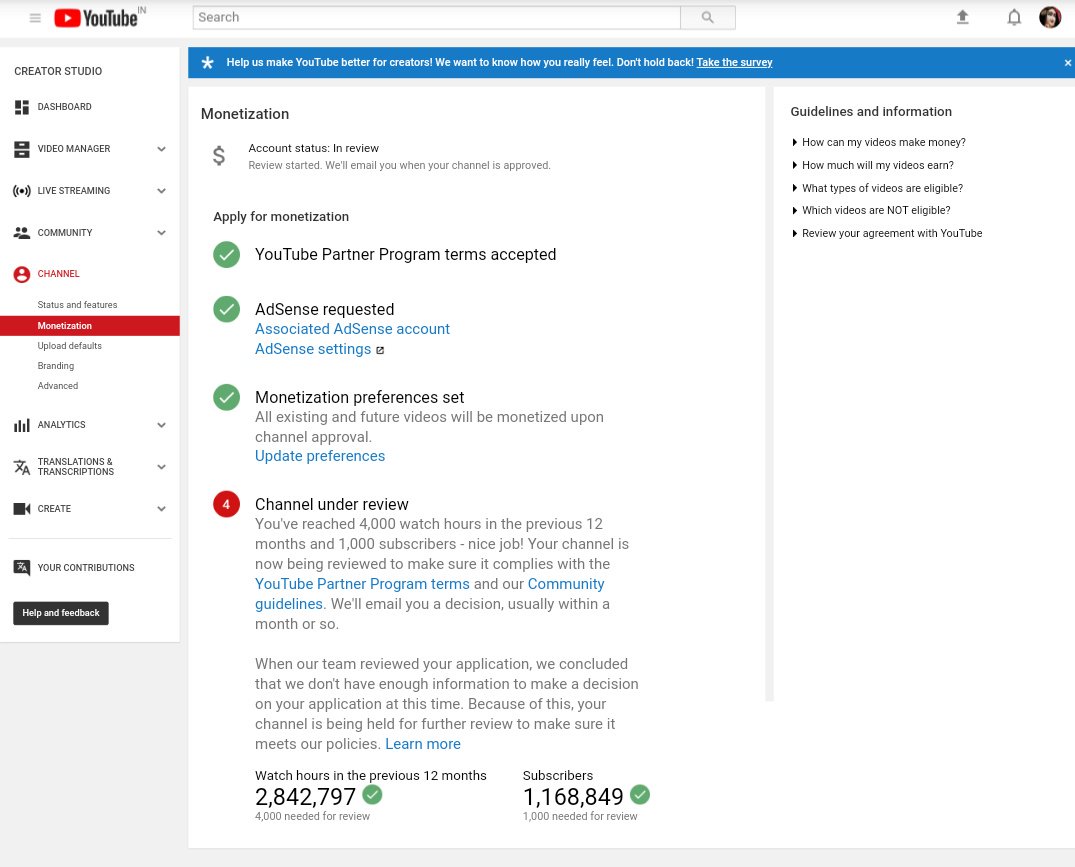This screenshot has width=1075, height=867.
Task: Click green check beside Partner Program terms
Action: point(226,254)
